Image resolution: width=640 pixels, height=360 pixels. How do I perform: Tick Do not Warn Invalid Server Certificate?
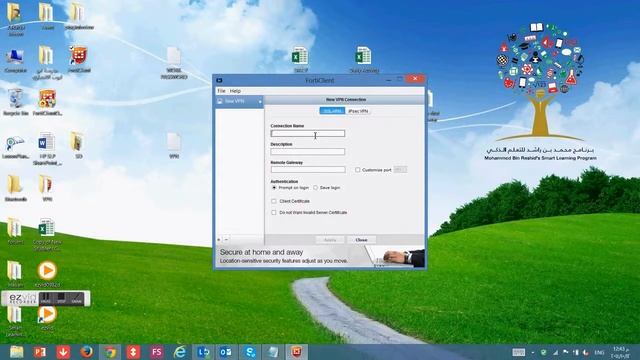(x=274, y=213)
